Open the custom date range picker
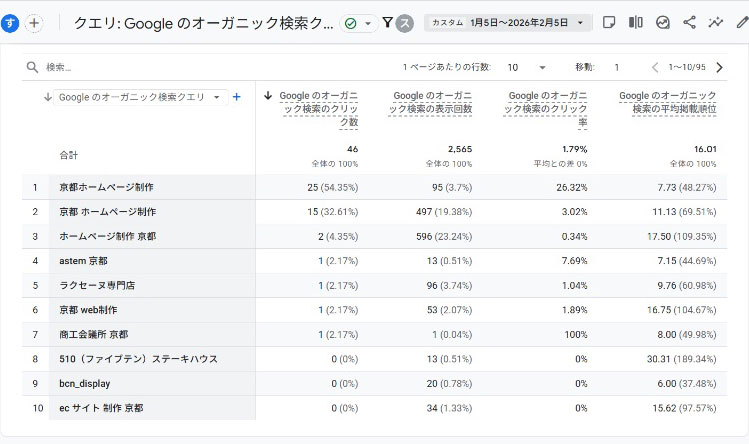The height and width of the screenshot is (444, 749). [x=508, y=23]
